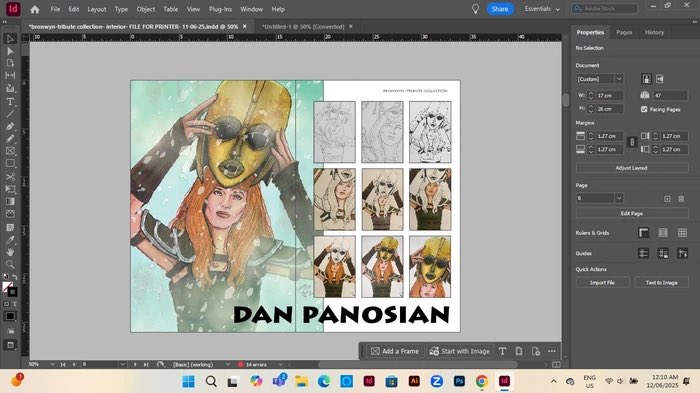This screenshot has height=393, width=700.
Task: Select the Direct Selection tool
Action: tap(10, 51)
